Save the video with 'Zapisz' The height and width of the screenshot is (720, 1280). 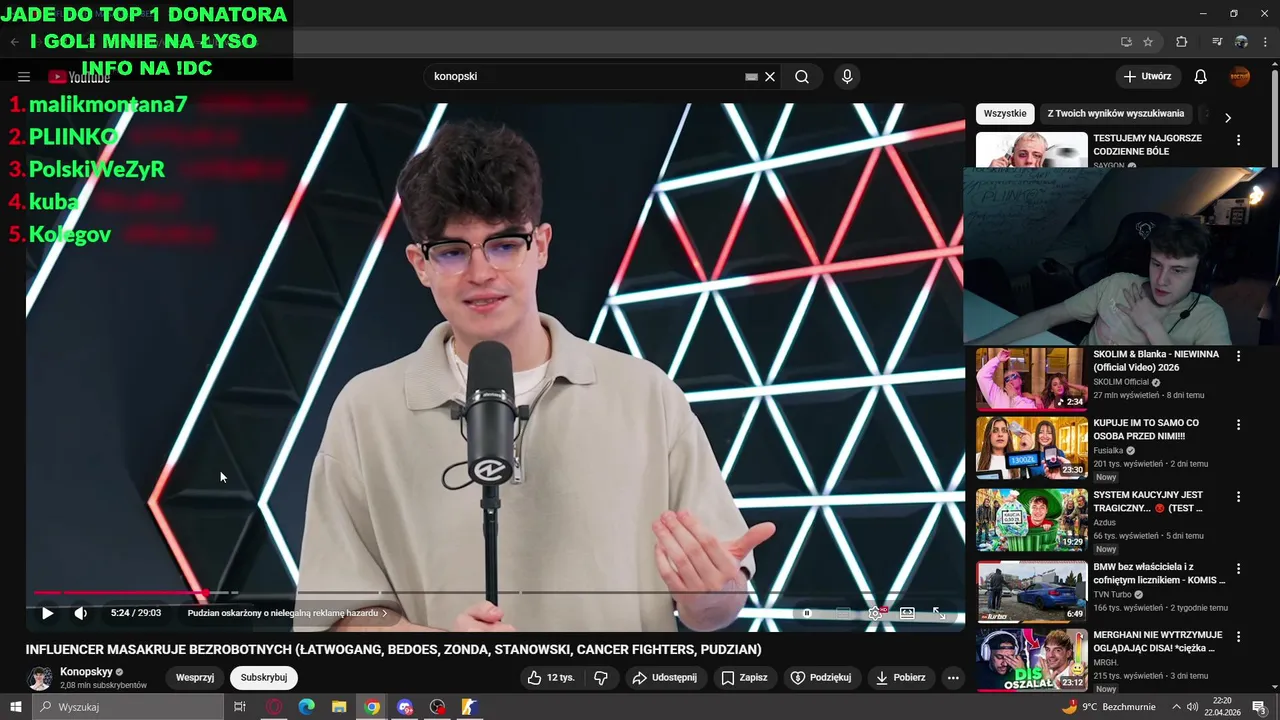(x=745, y=678)
